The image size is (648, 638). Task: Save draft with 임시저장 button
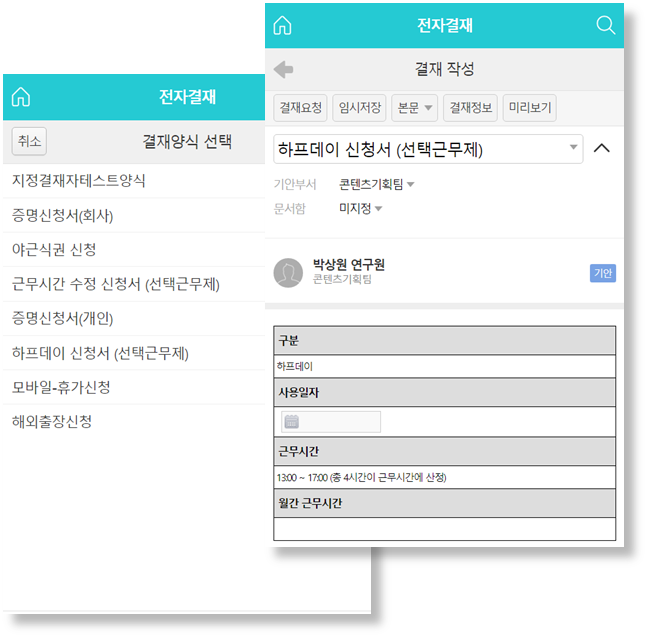click(360, 108)
